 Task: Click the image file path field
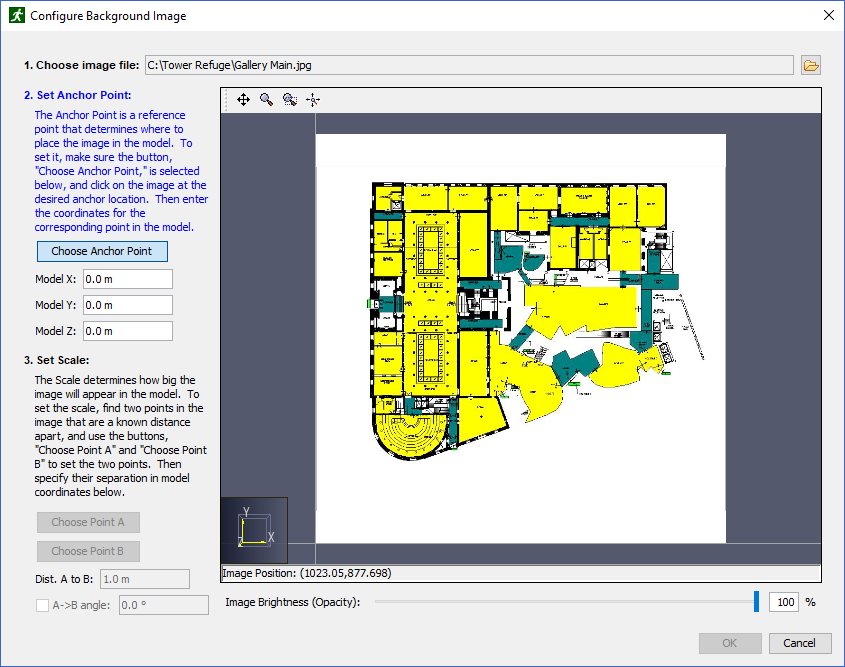click(x=469, y=65)
